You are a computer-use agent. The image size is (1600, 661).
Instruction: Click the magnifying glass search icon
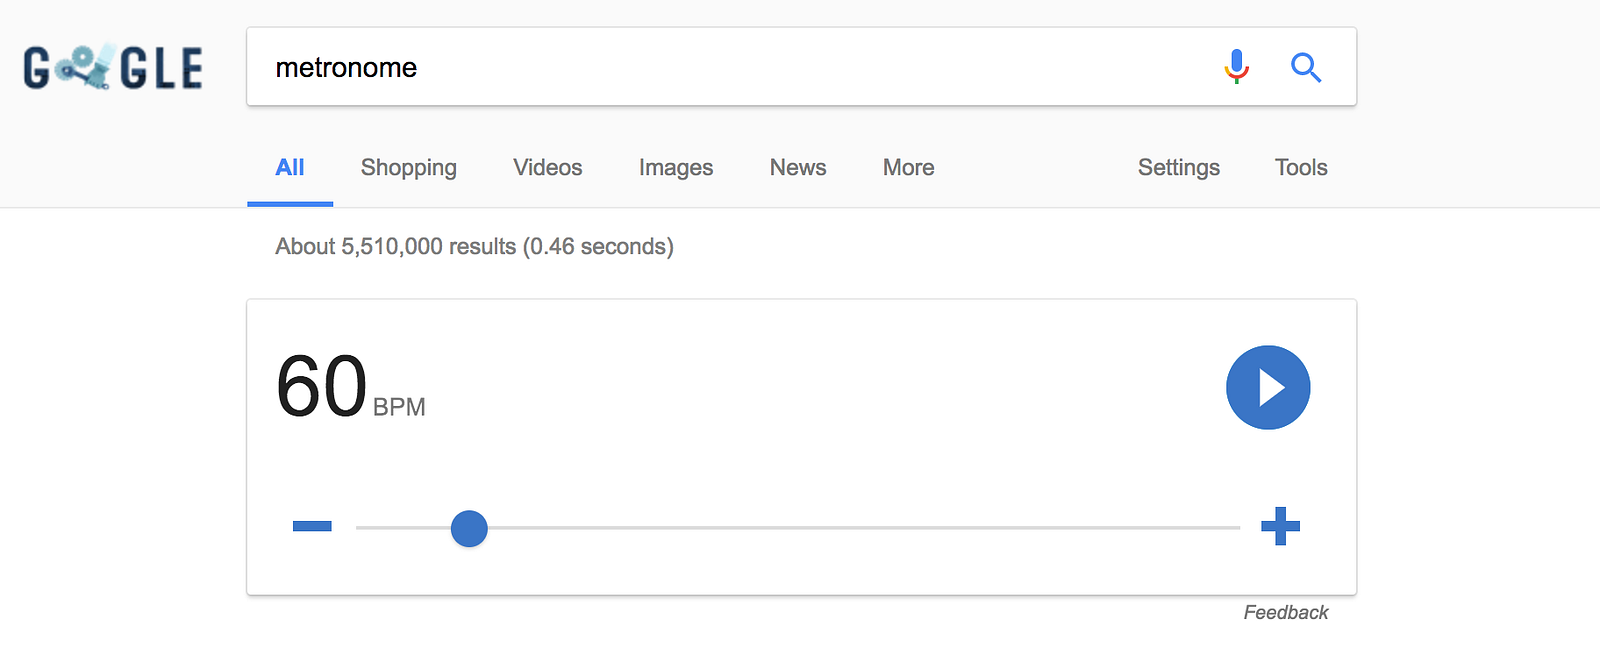[x=1306, y=67]
